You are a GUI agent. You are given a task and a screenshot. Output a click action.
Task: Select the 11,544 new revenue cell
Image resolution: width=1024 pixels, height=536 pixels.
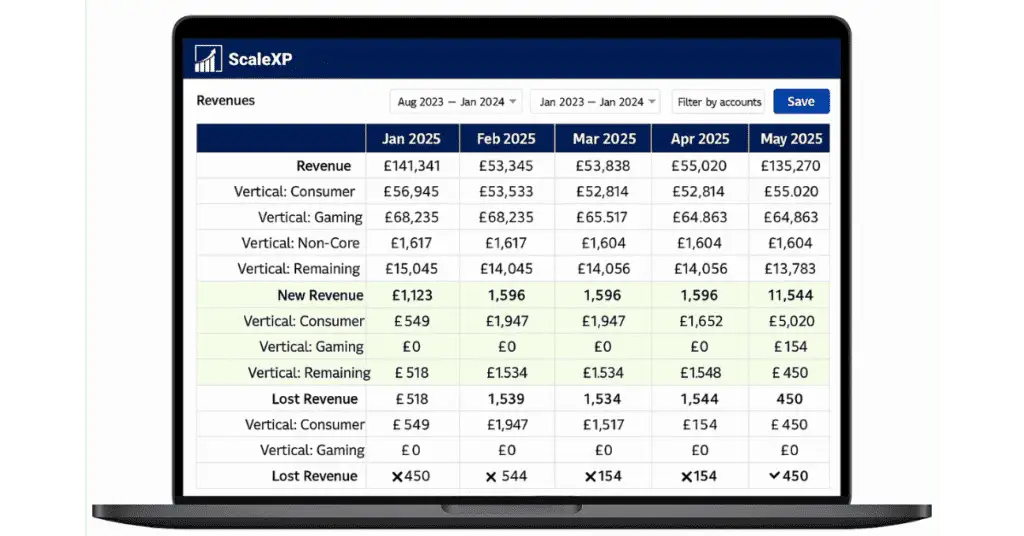pyautogui.click(x=790, y=295)
